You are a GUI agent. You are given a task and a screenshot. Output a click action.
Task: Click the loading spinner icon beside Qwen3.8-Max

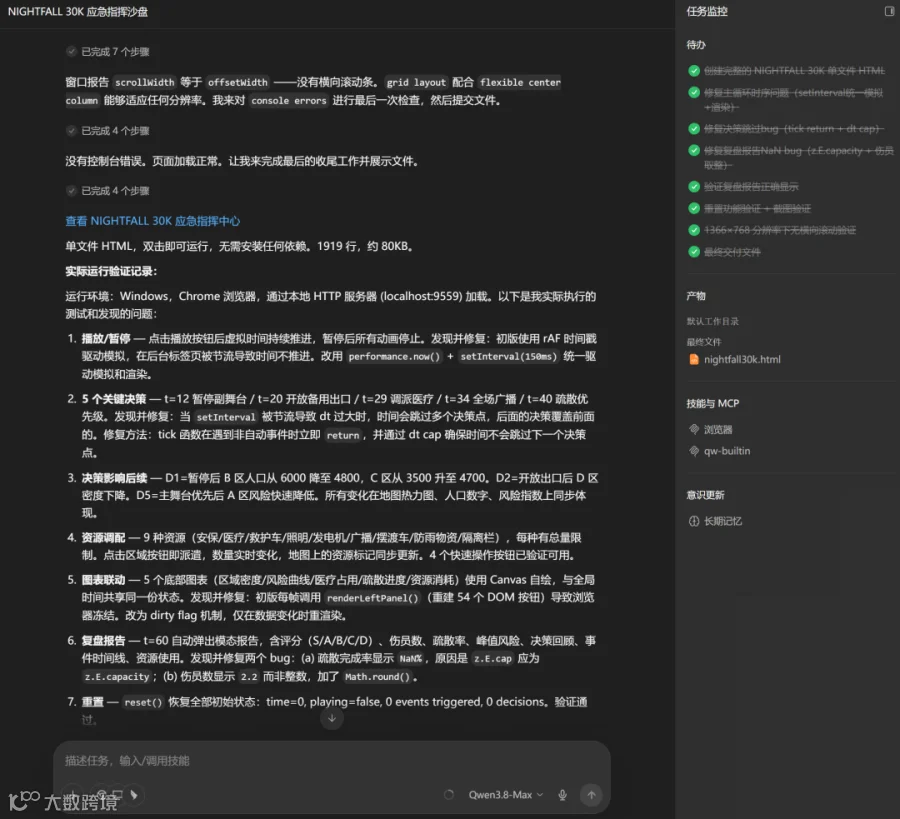coord(449,795)
